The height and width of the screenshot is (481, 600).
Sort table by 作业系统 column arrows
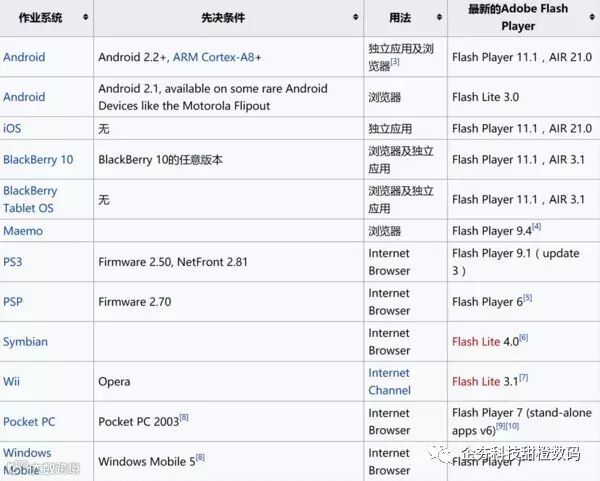(x=85, y=17)
